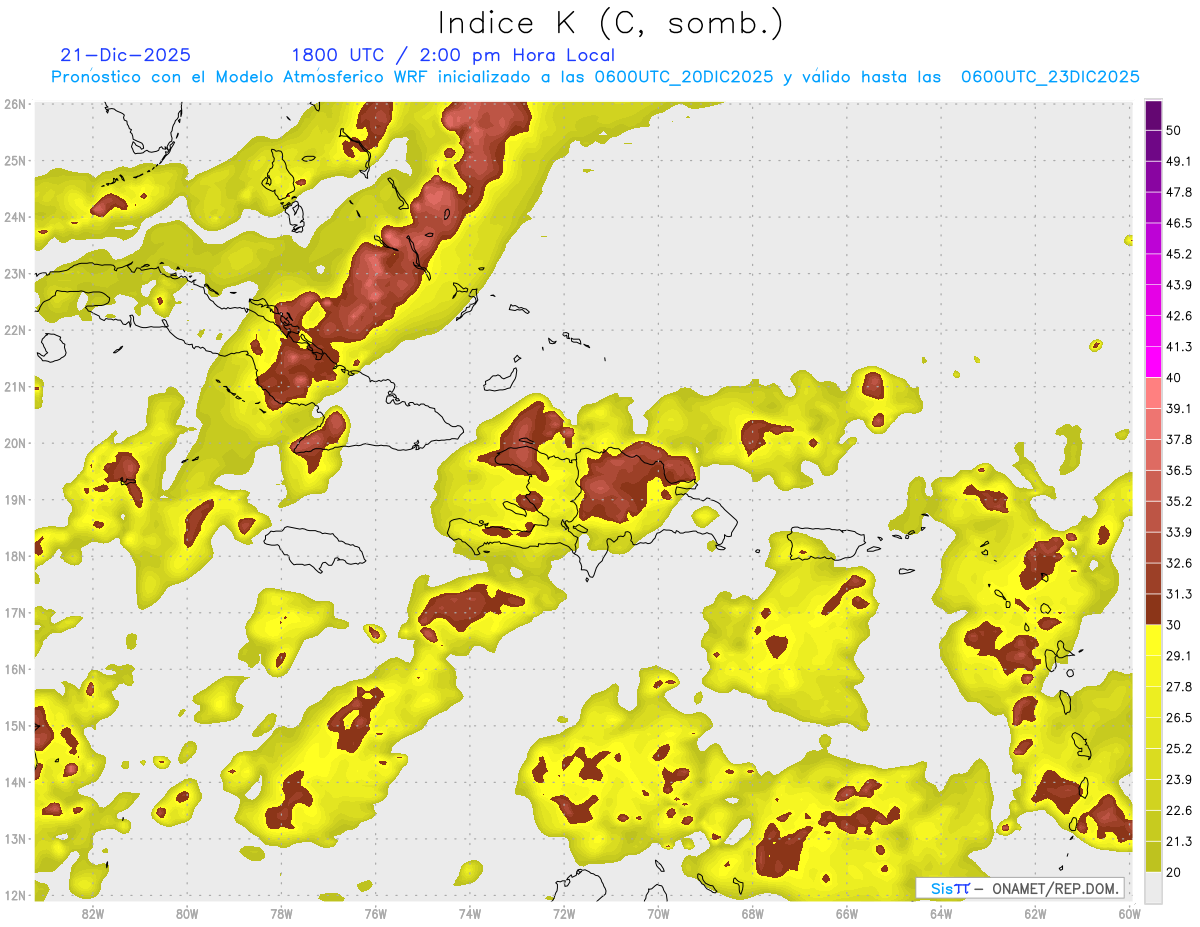
Task: Click the legend value "33.9"
Action: [1178, 532]
